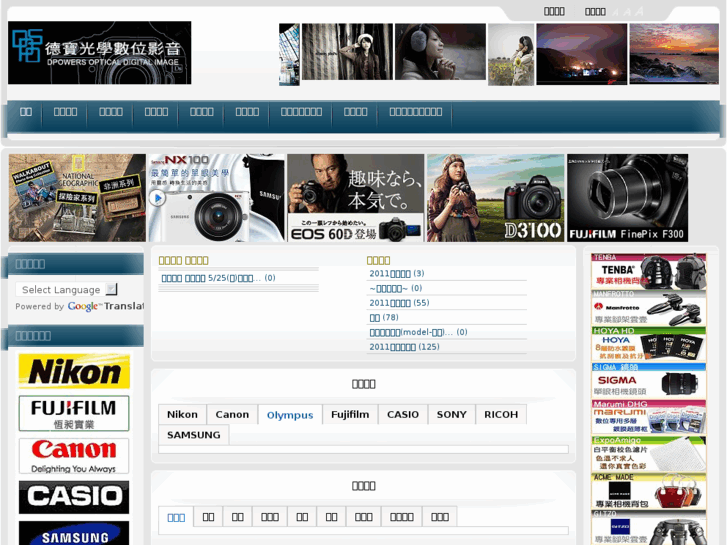The image size is (727, 545).
Task: Open the category link with count (55)
Action: 399,303
